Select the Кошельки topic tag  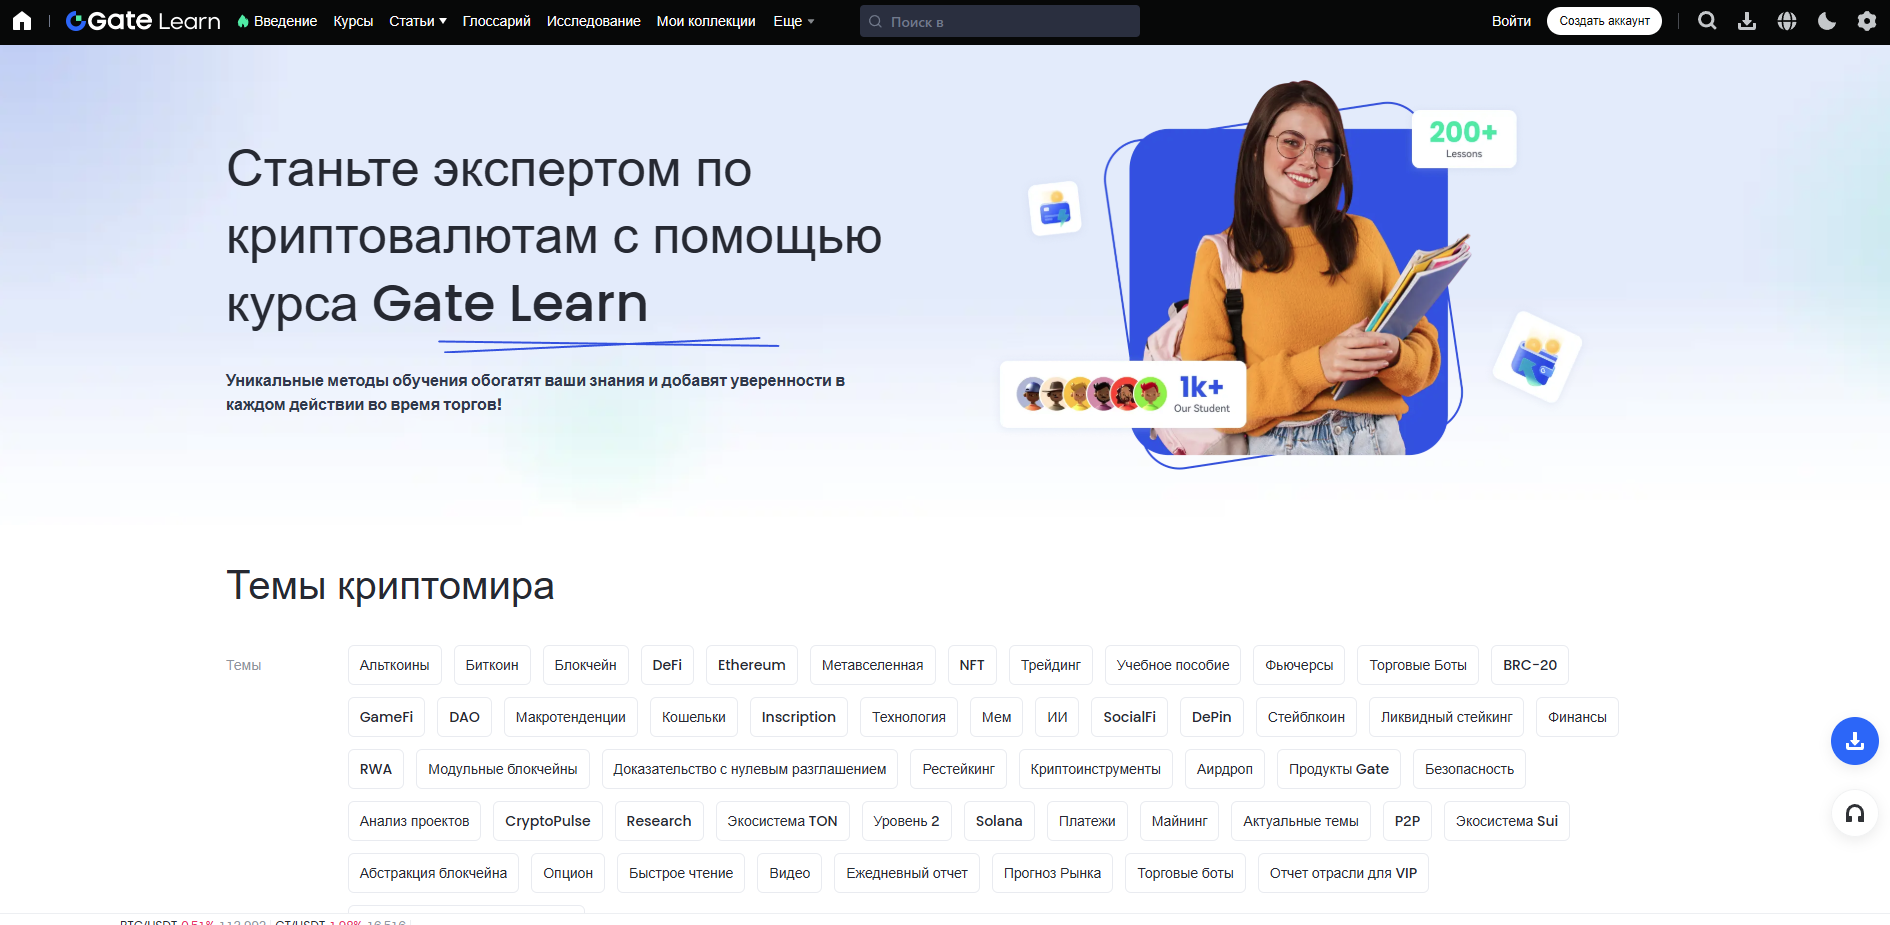694,717
